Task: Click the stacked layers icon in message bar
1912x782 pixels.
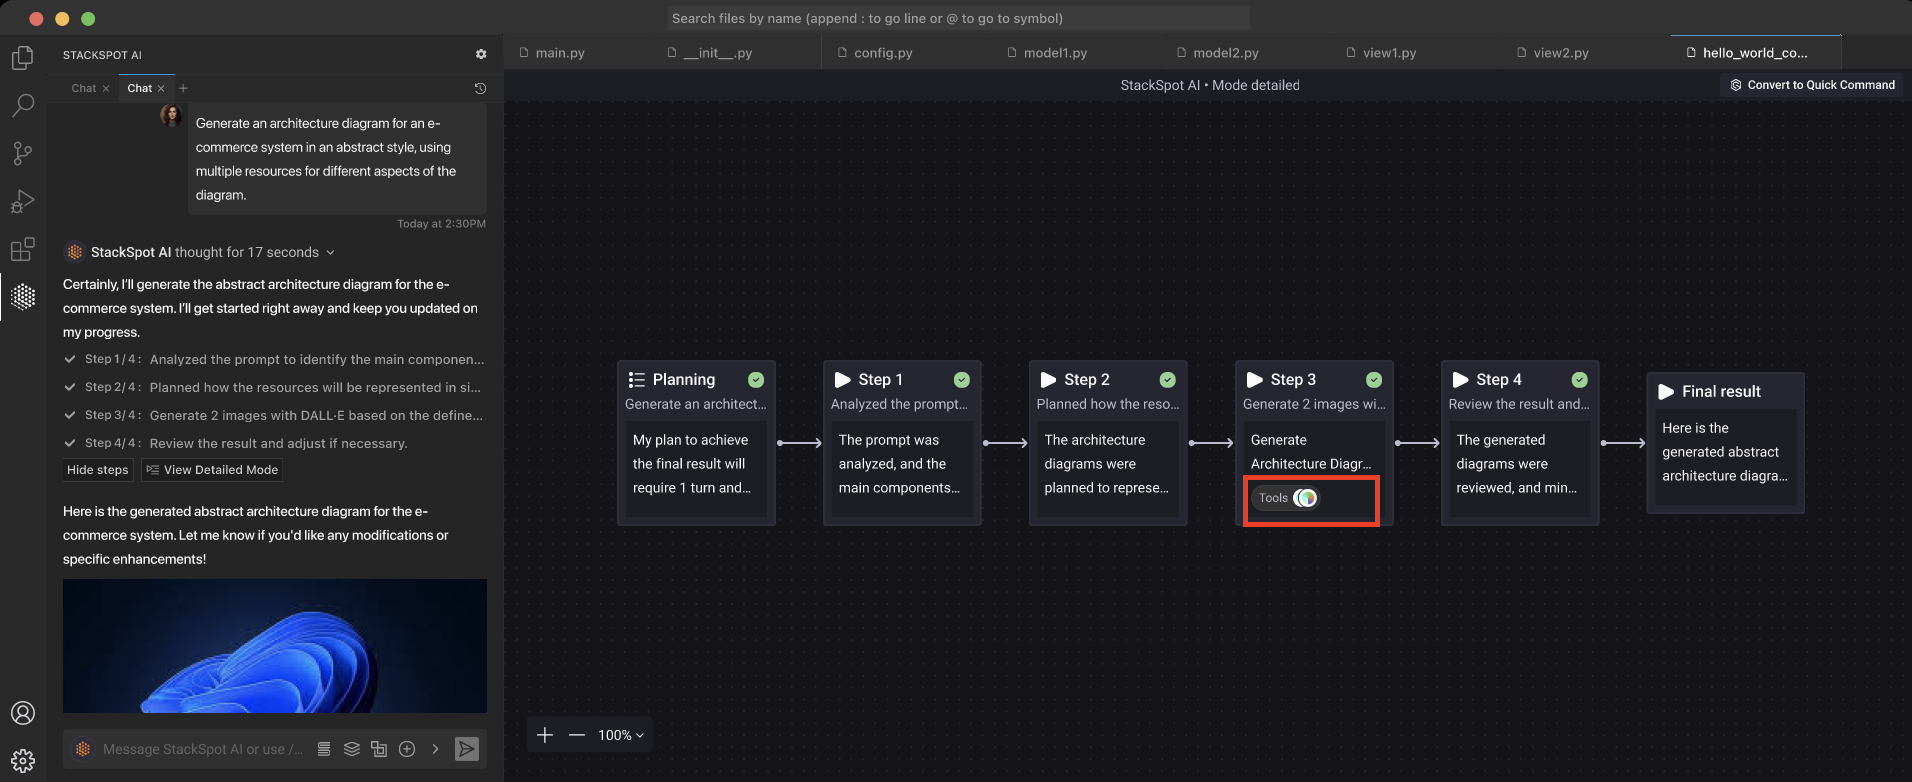Action: (x=351, y=749)
